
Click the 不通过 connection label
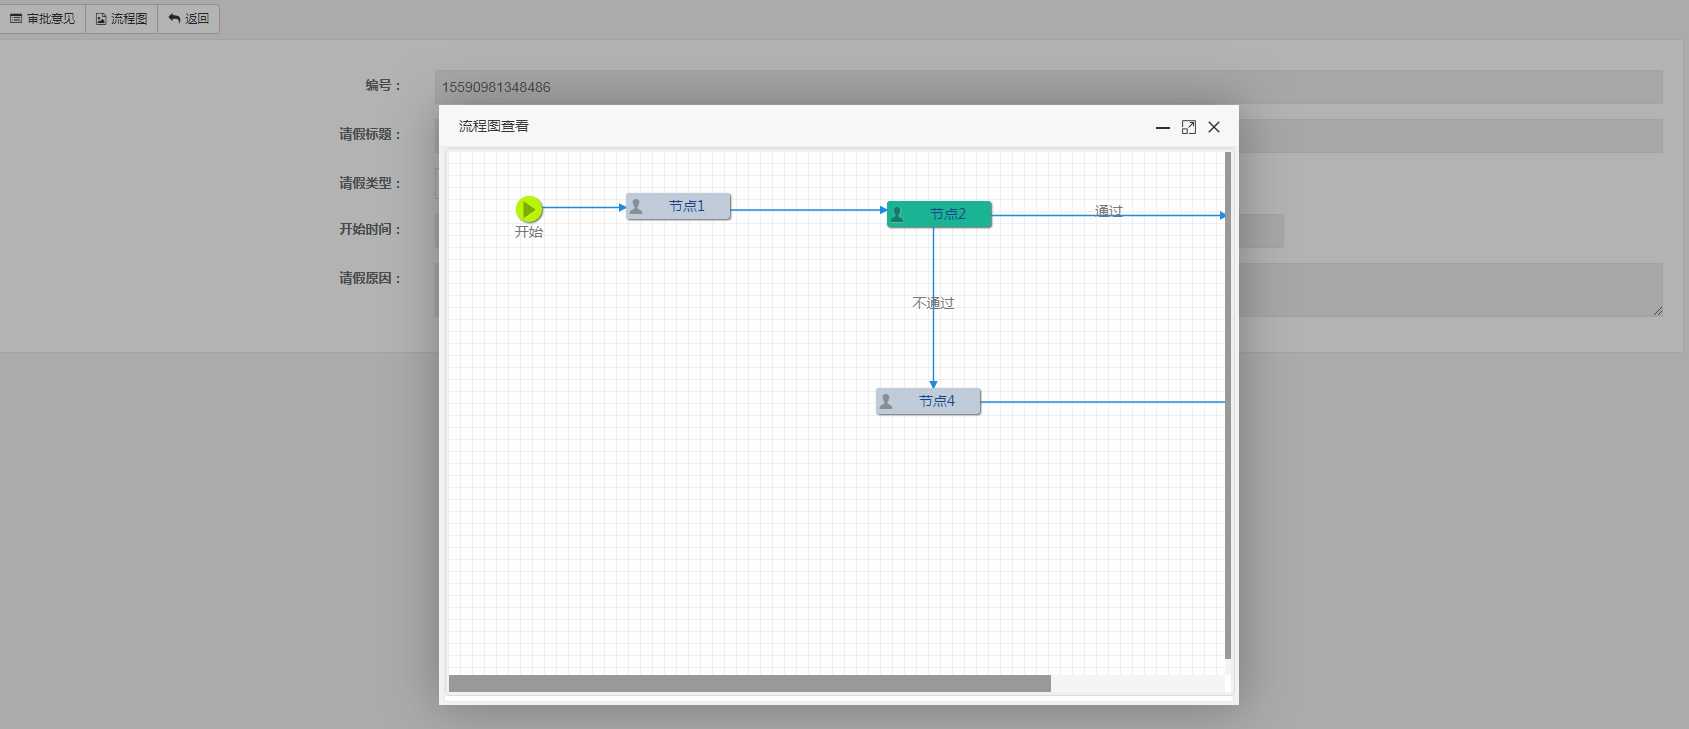pos(933,303)
